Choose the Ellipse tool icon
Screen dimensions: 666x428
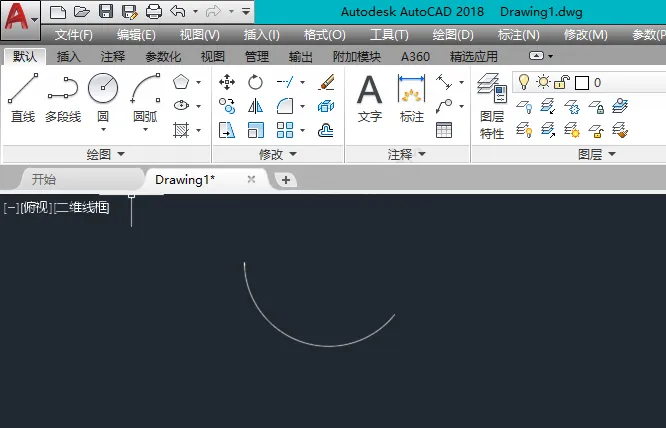coord(181,105)
